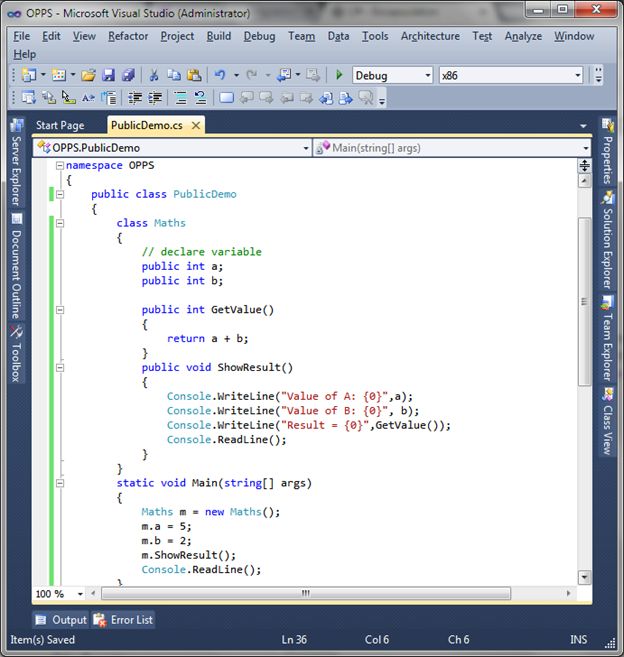Undo the last action with Undo icon
Screen dimensions: 624x657
tap(220, 75)
